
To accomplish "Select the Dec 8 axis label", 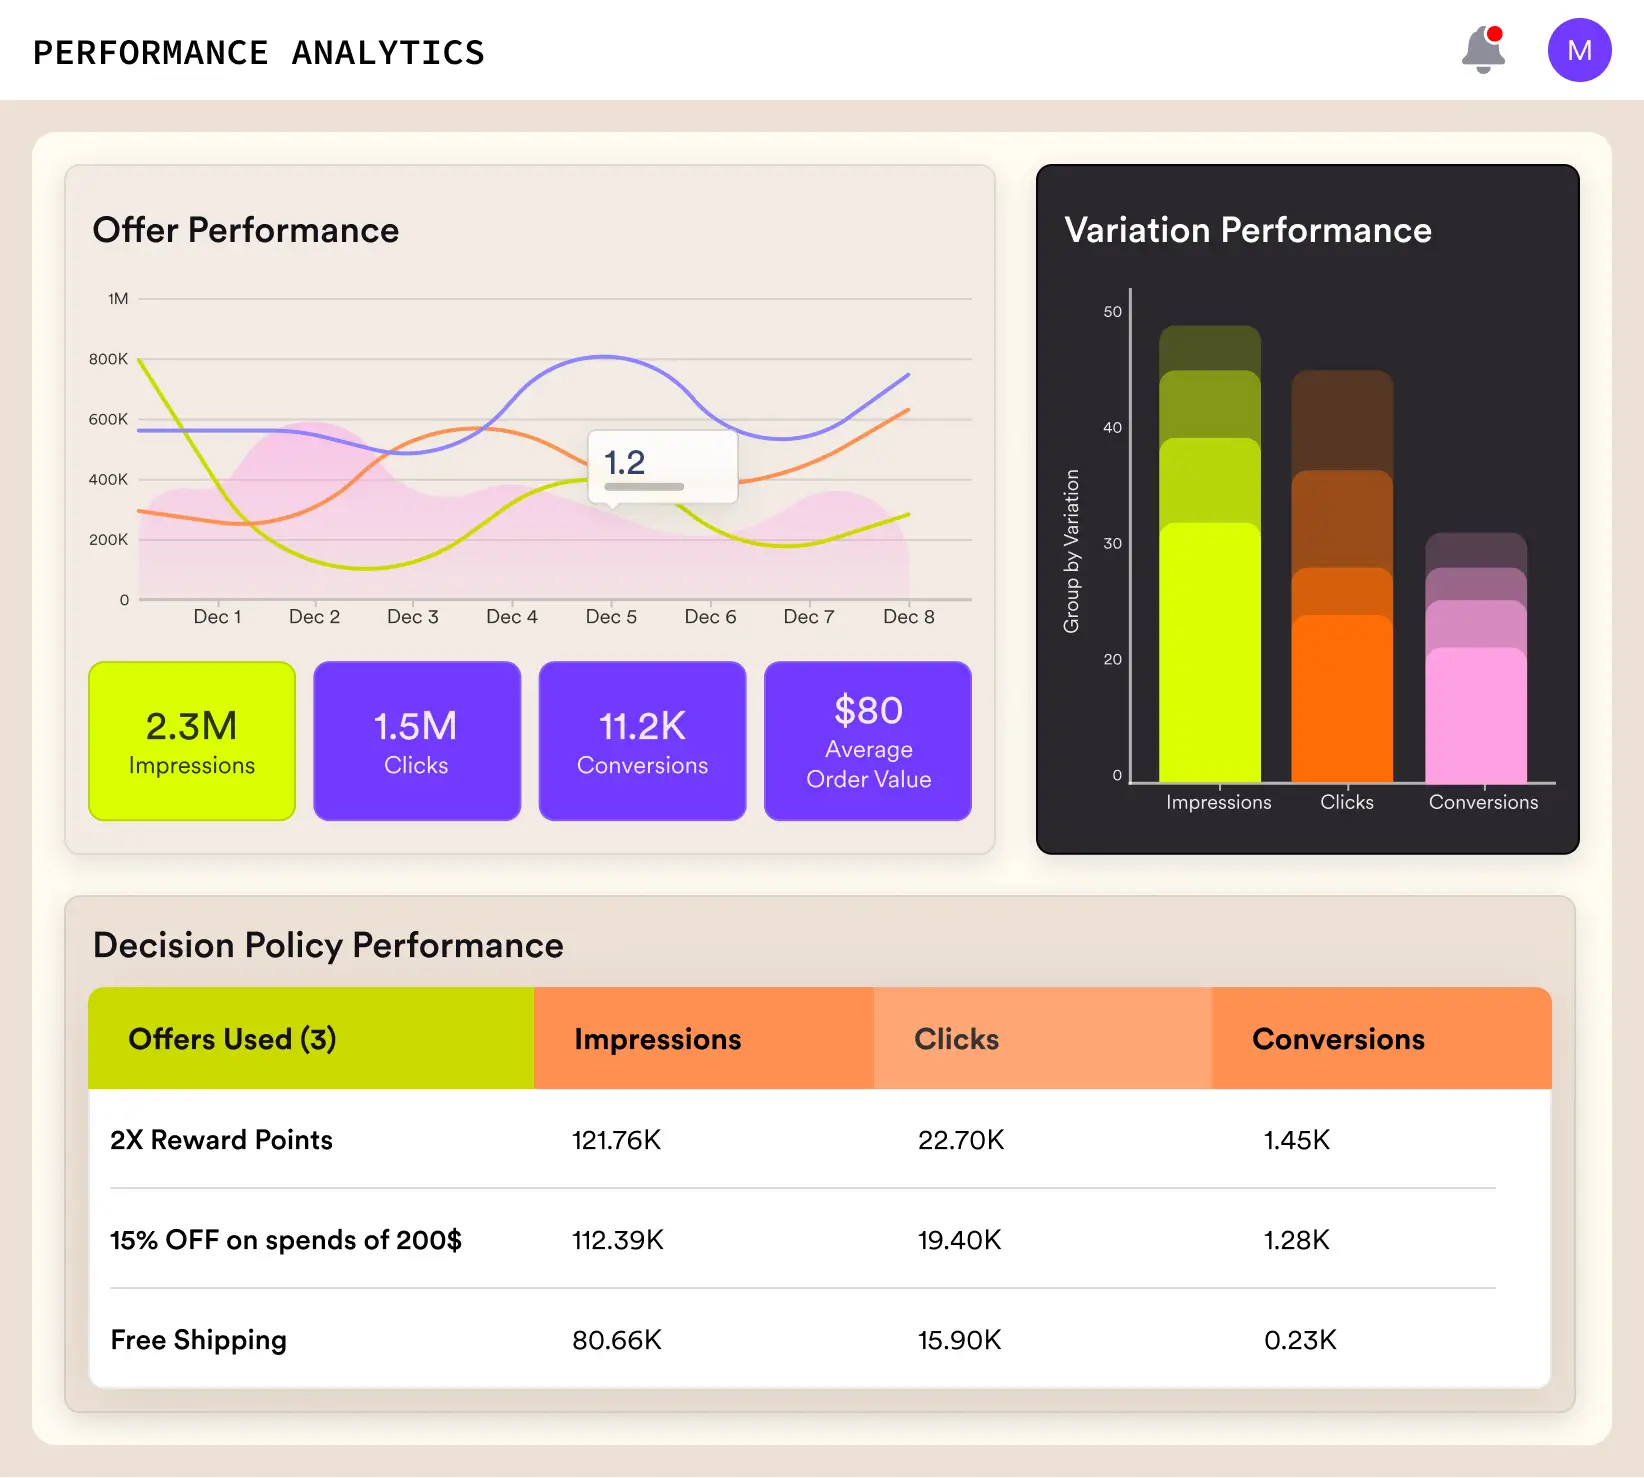I will 908,616.
